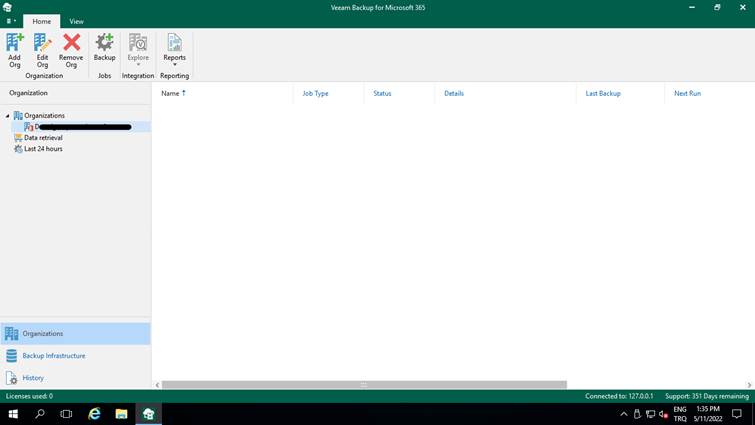755x425 pixels.
Task: Sort by the Last Backup column
Action: [603, 93]
